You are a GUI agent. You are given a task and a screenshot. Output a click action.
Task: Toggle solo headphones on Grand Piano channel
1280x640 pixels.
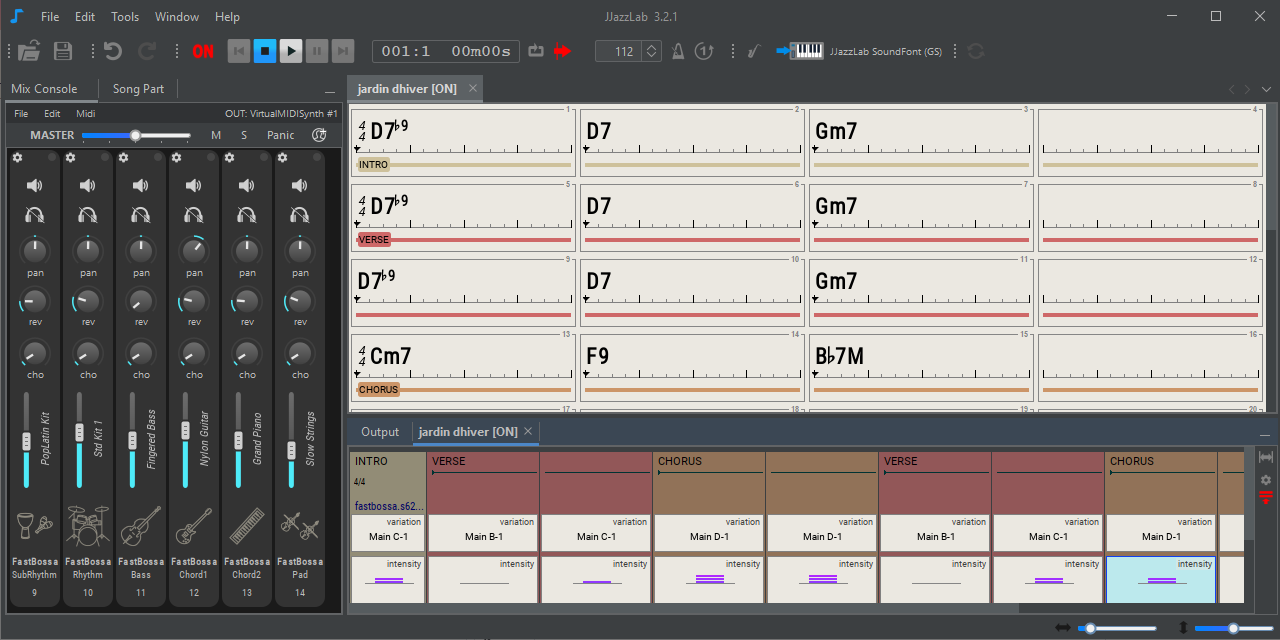coord(247,214)
